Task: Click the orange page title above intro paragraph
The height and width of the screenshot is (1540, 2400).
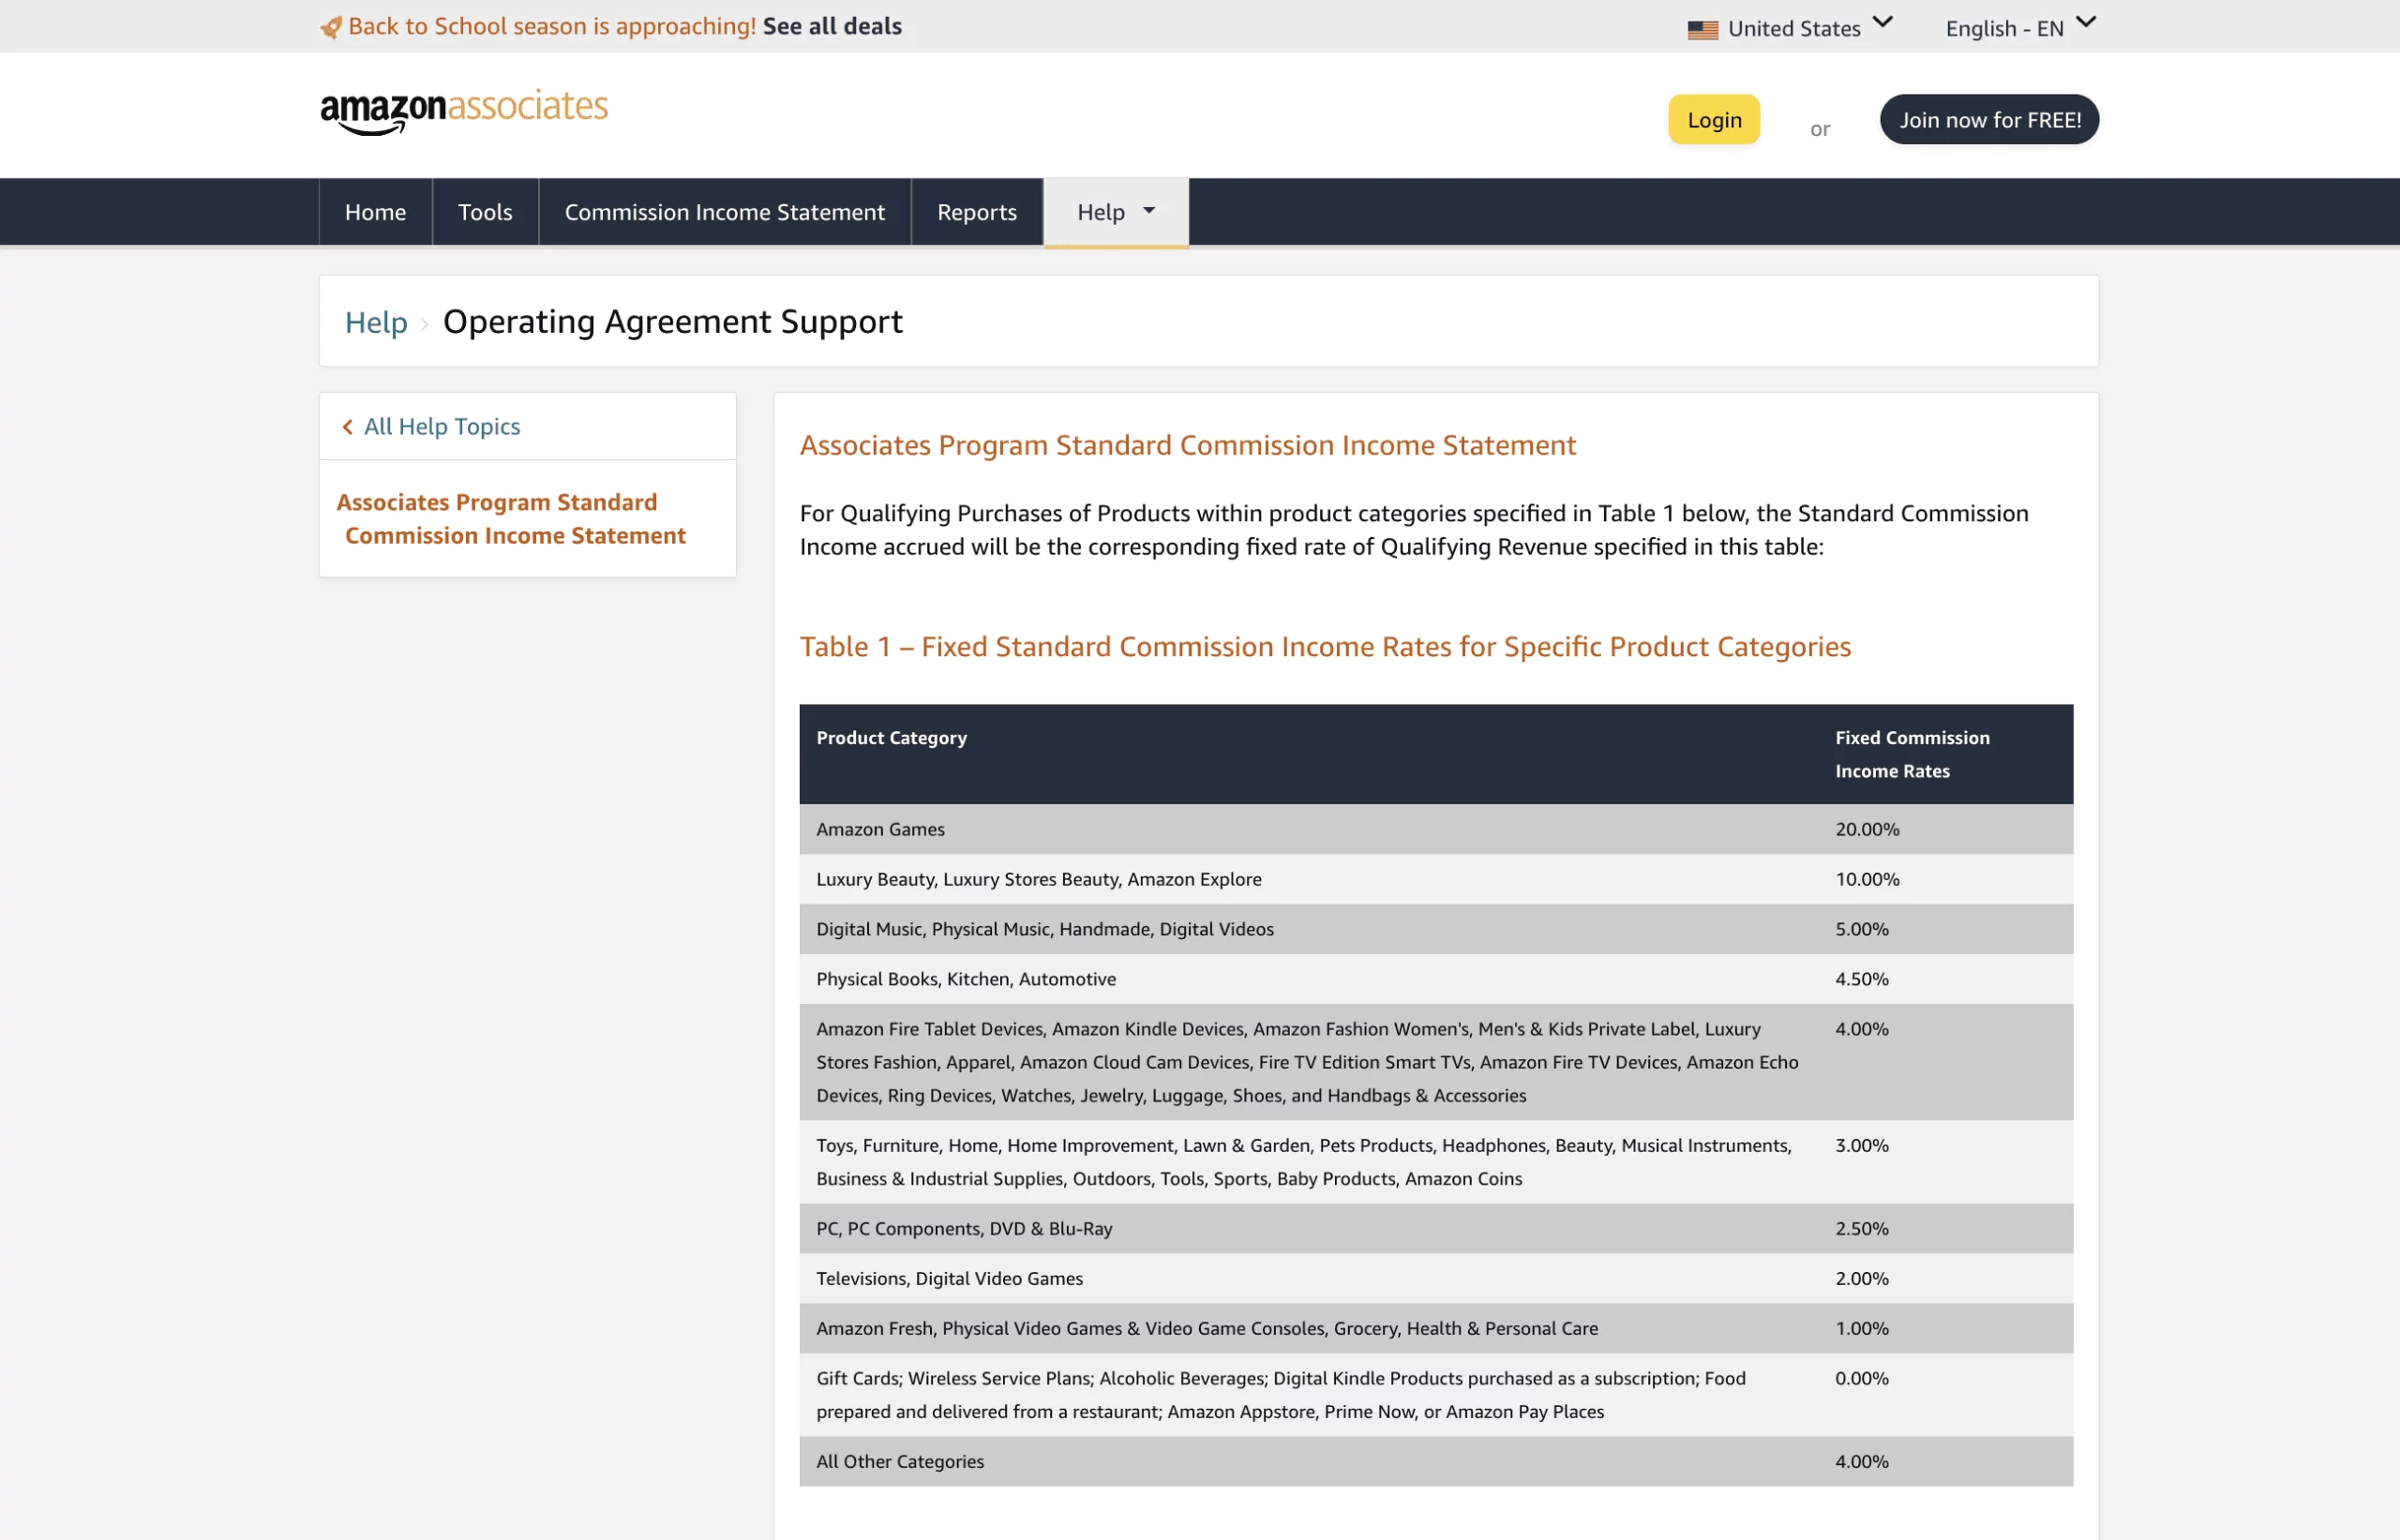Action: coord(1188,446)
